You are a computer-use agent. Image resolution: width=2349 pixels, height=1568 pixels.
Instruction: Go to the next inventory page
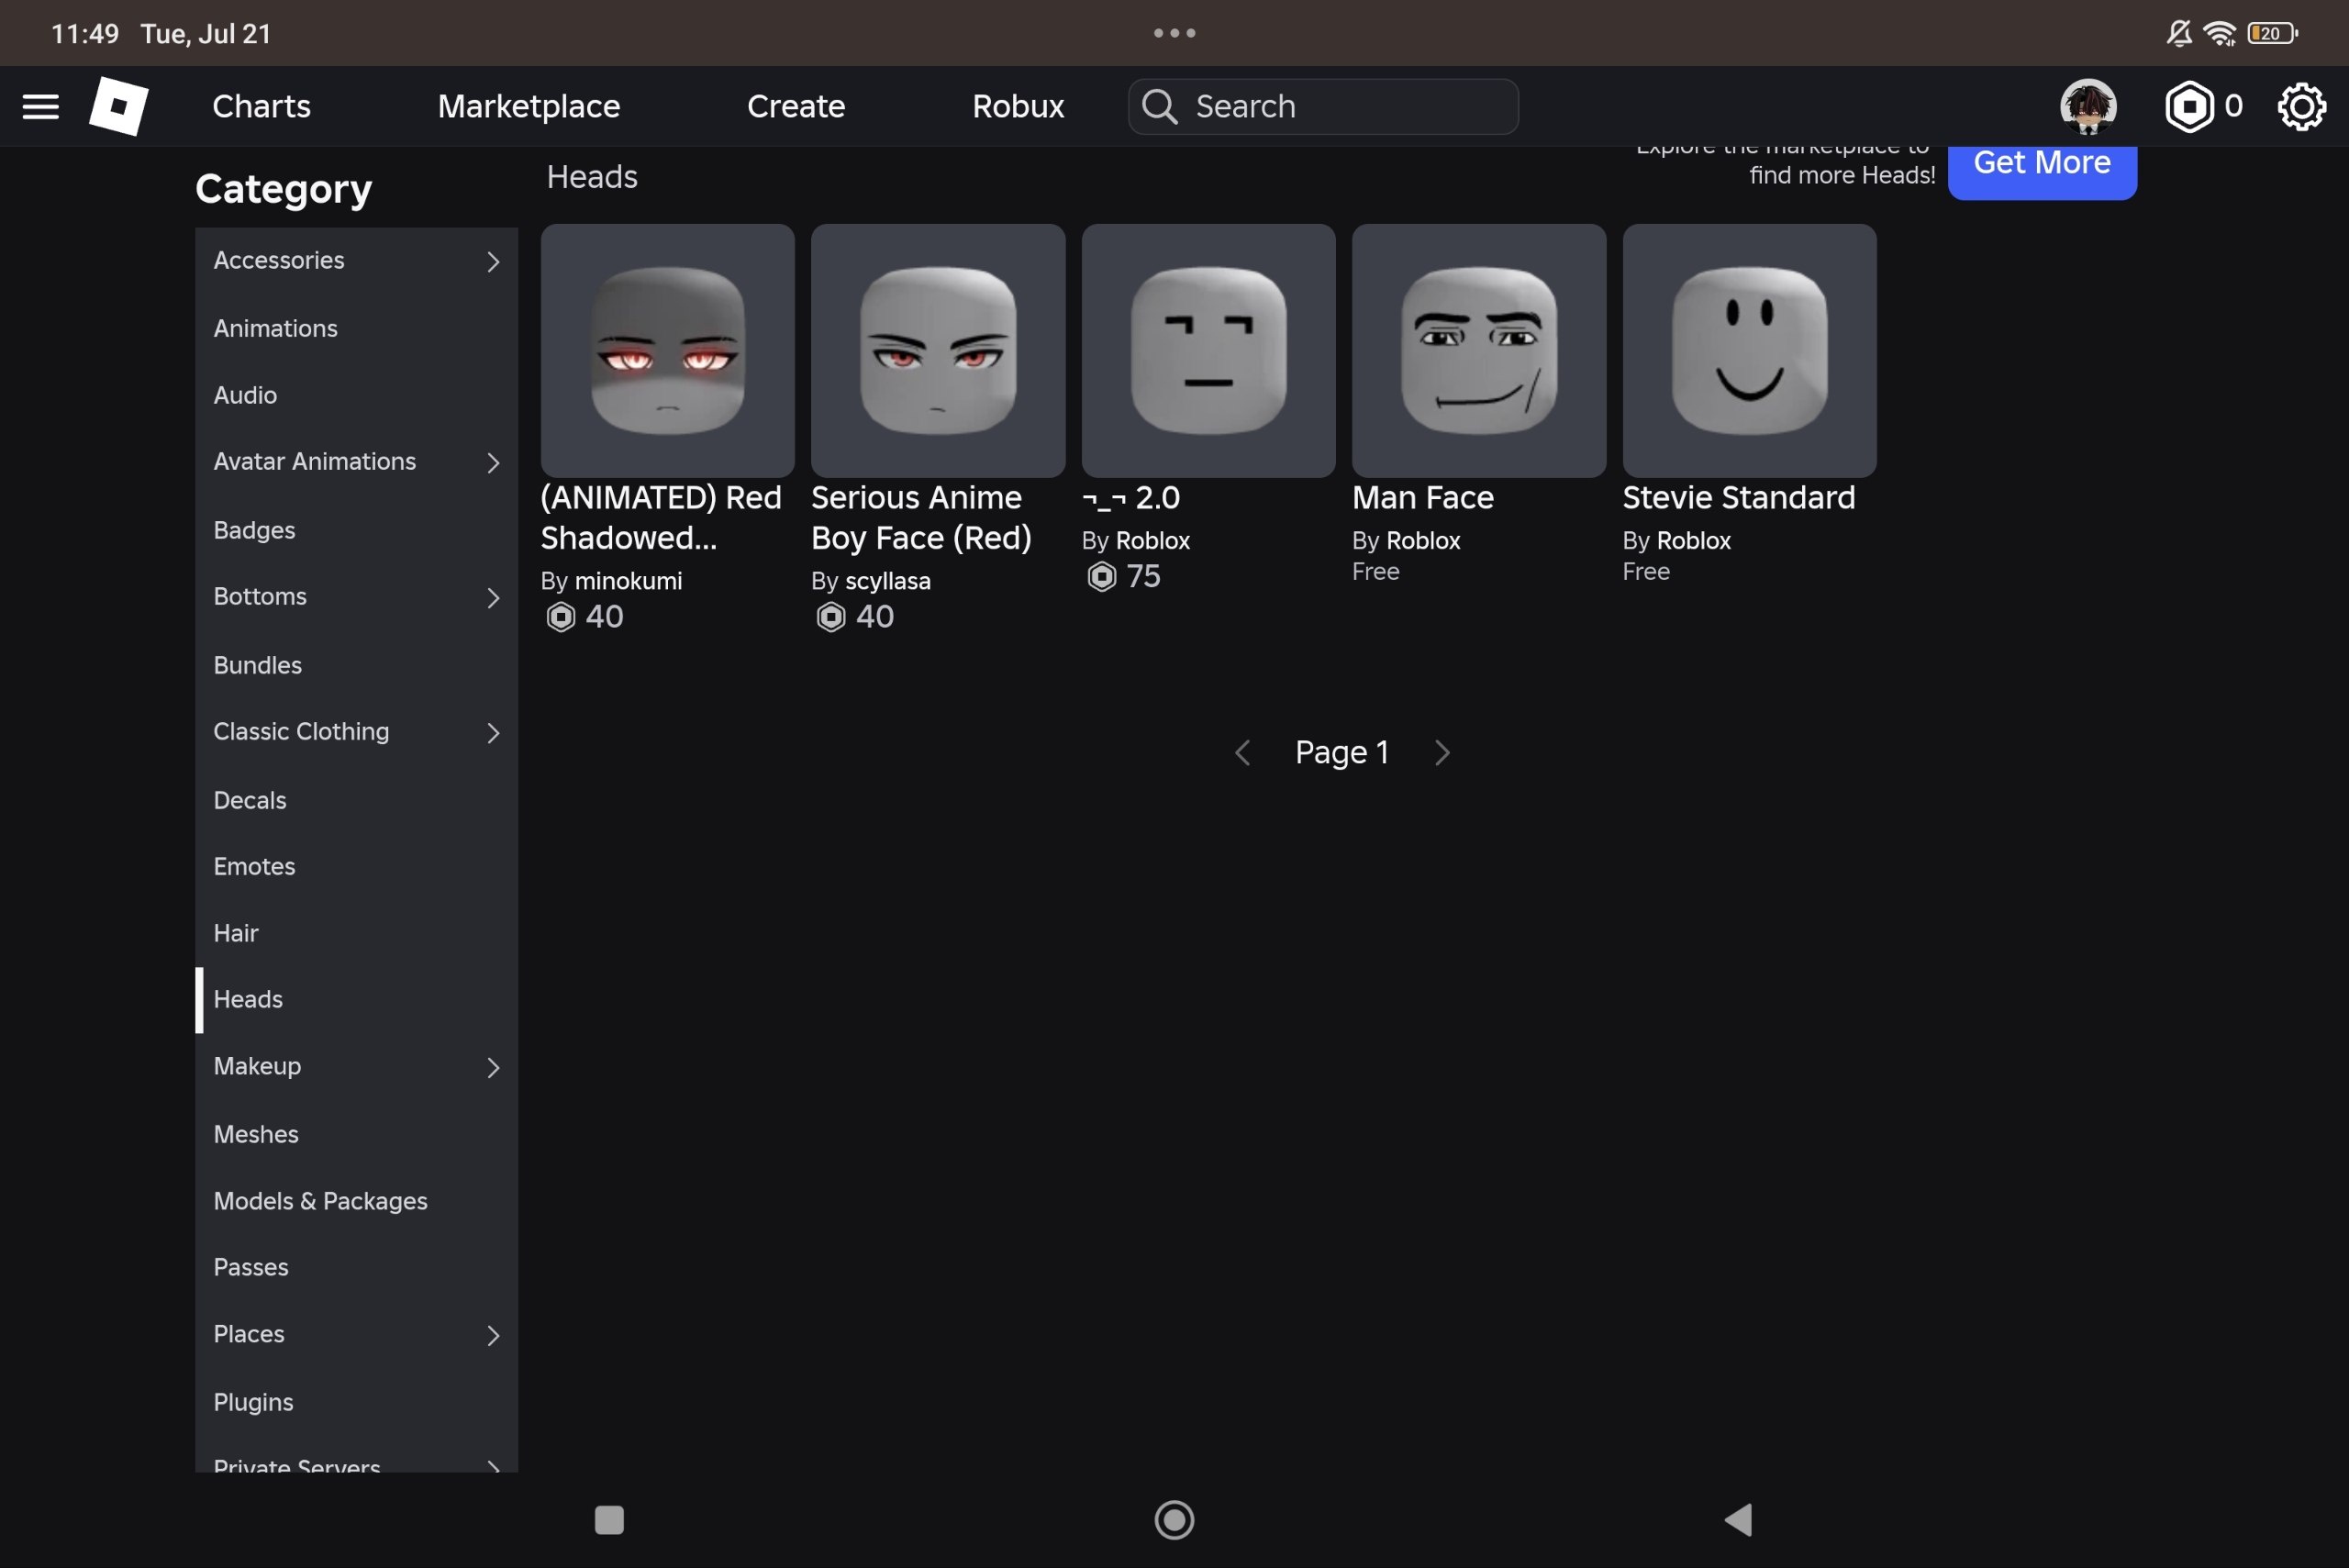pos(1442,753)
